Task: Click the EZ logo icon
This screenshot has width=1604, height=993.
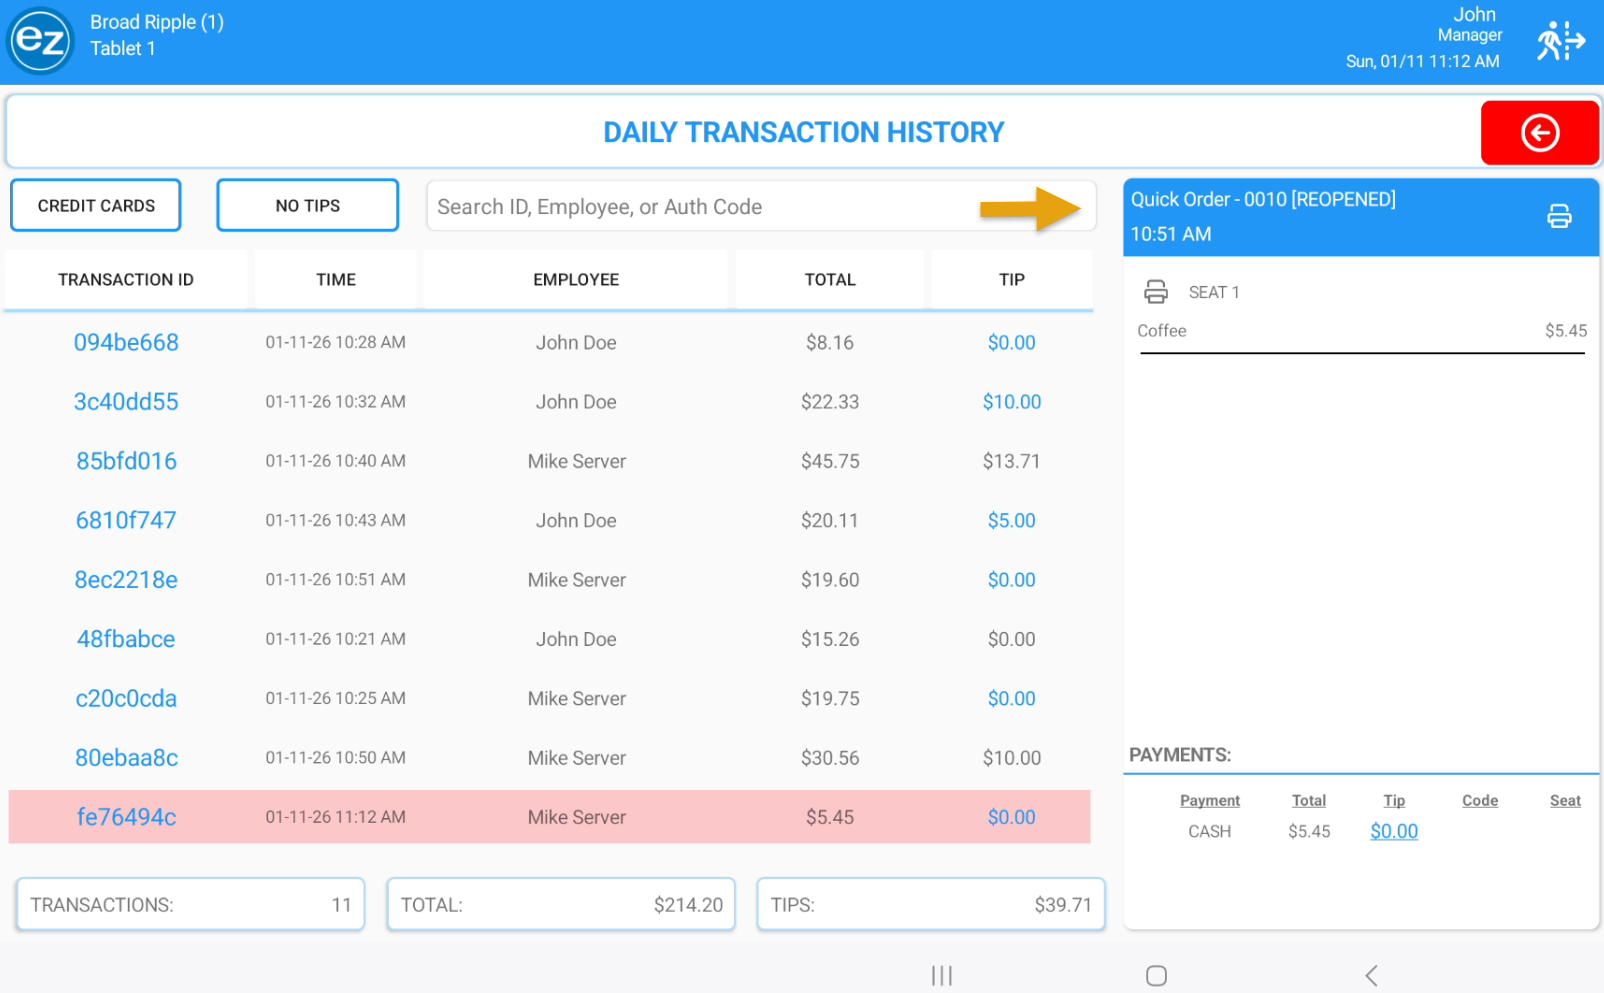Action: (x=41, y=41)
